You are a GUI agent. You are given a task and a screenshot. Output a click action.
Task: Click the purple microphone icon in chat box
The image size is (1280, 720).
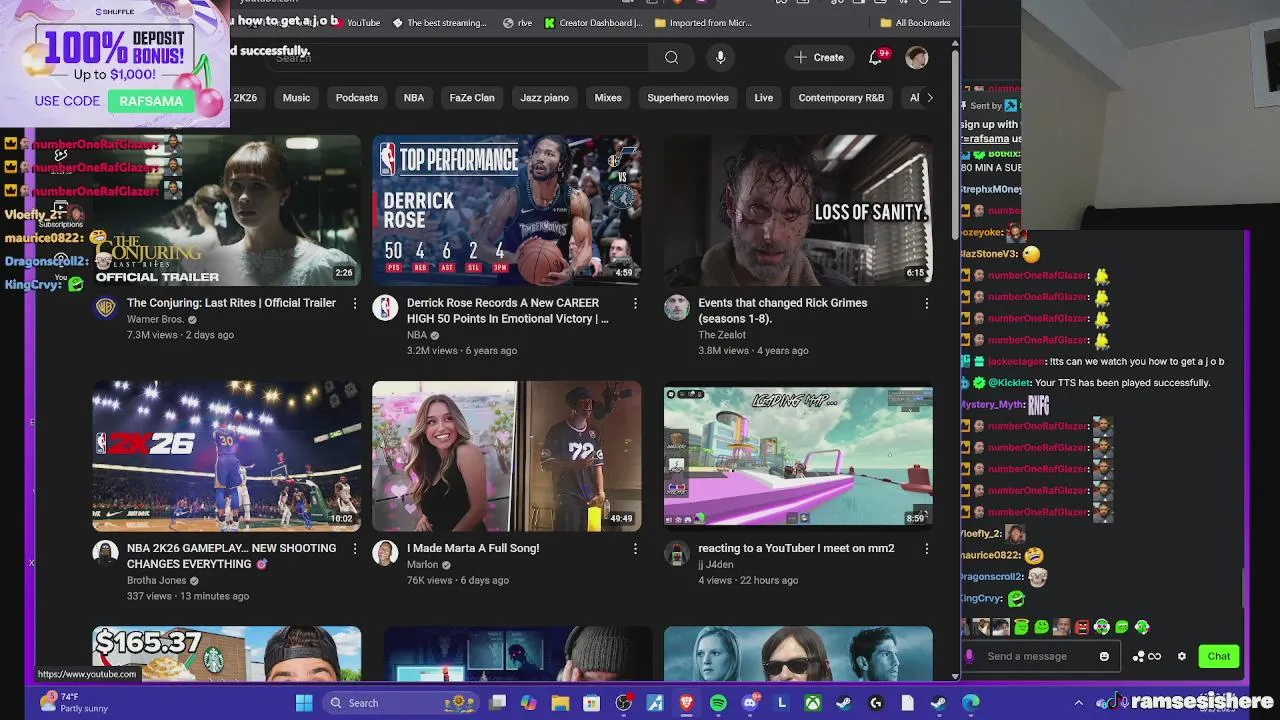969,657
